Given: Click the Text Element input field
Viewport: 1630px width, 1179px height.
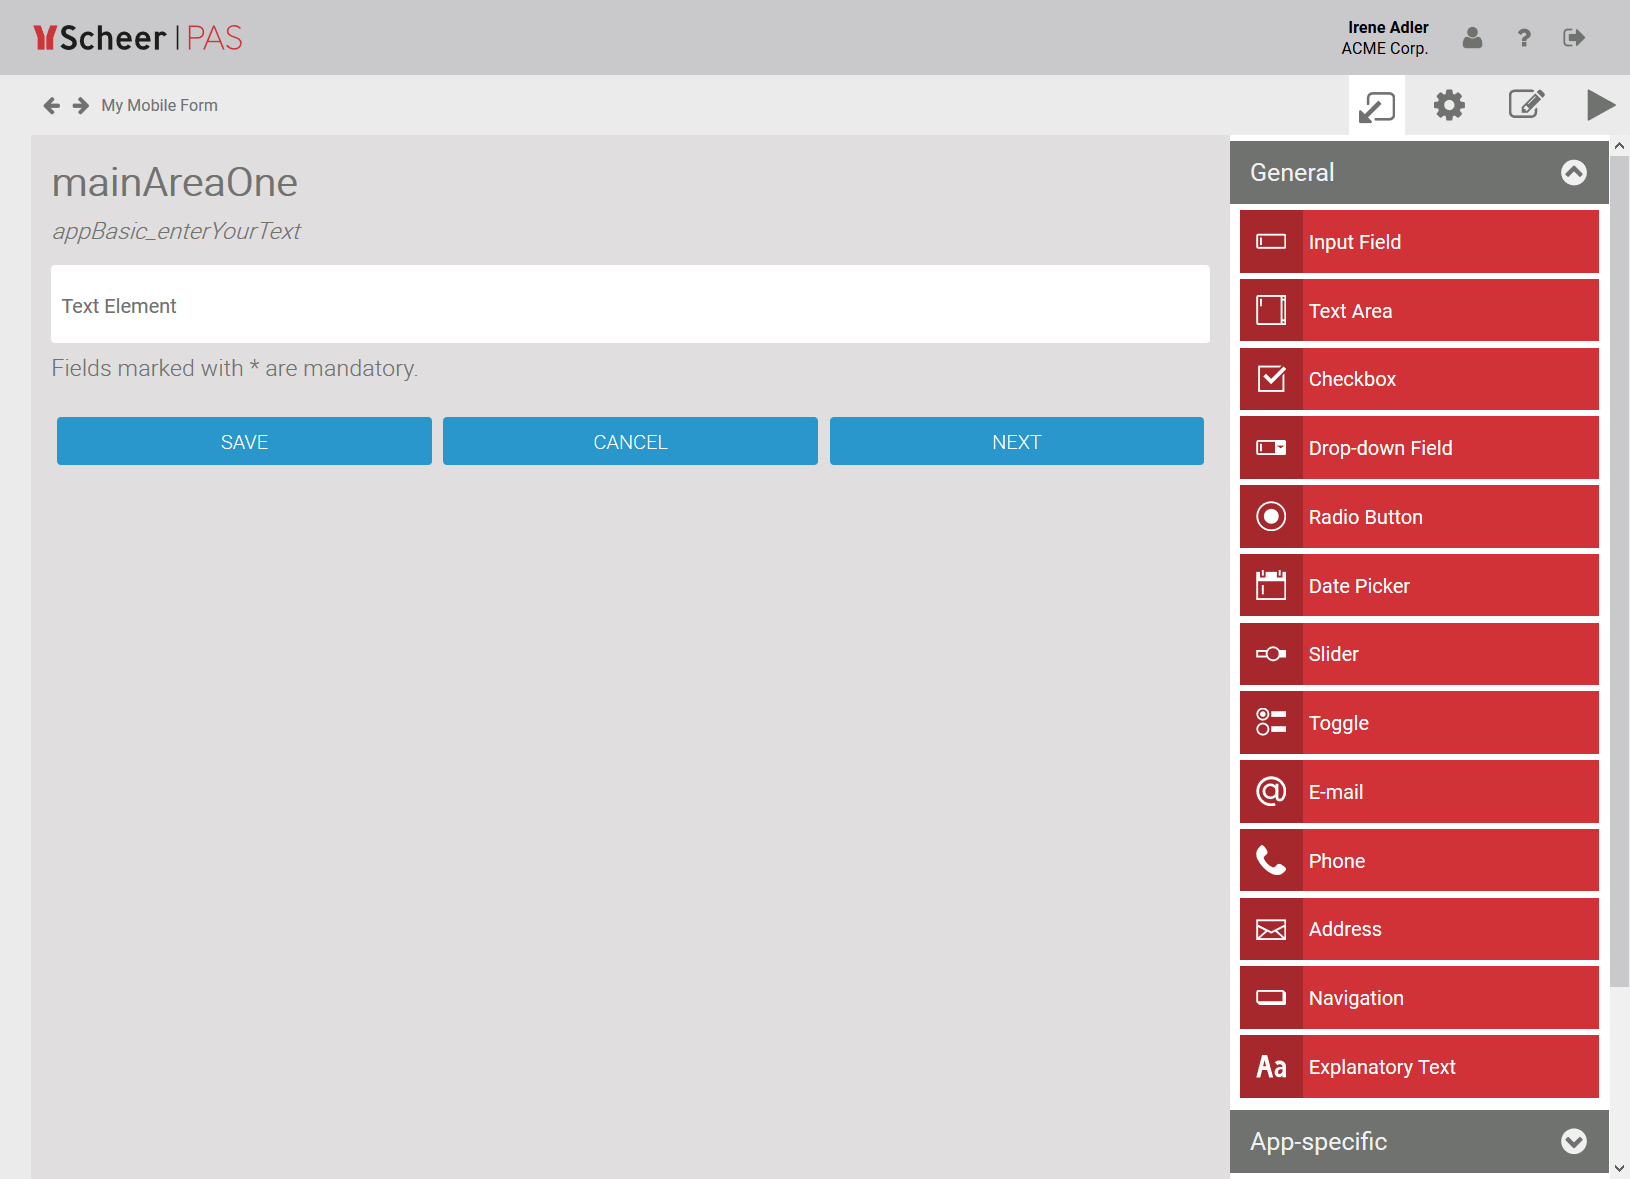Looking at the screenshot, I should pos(630,305).
